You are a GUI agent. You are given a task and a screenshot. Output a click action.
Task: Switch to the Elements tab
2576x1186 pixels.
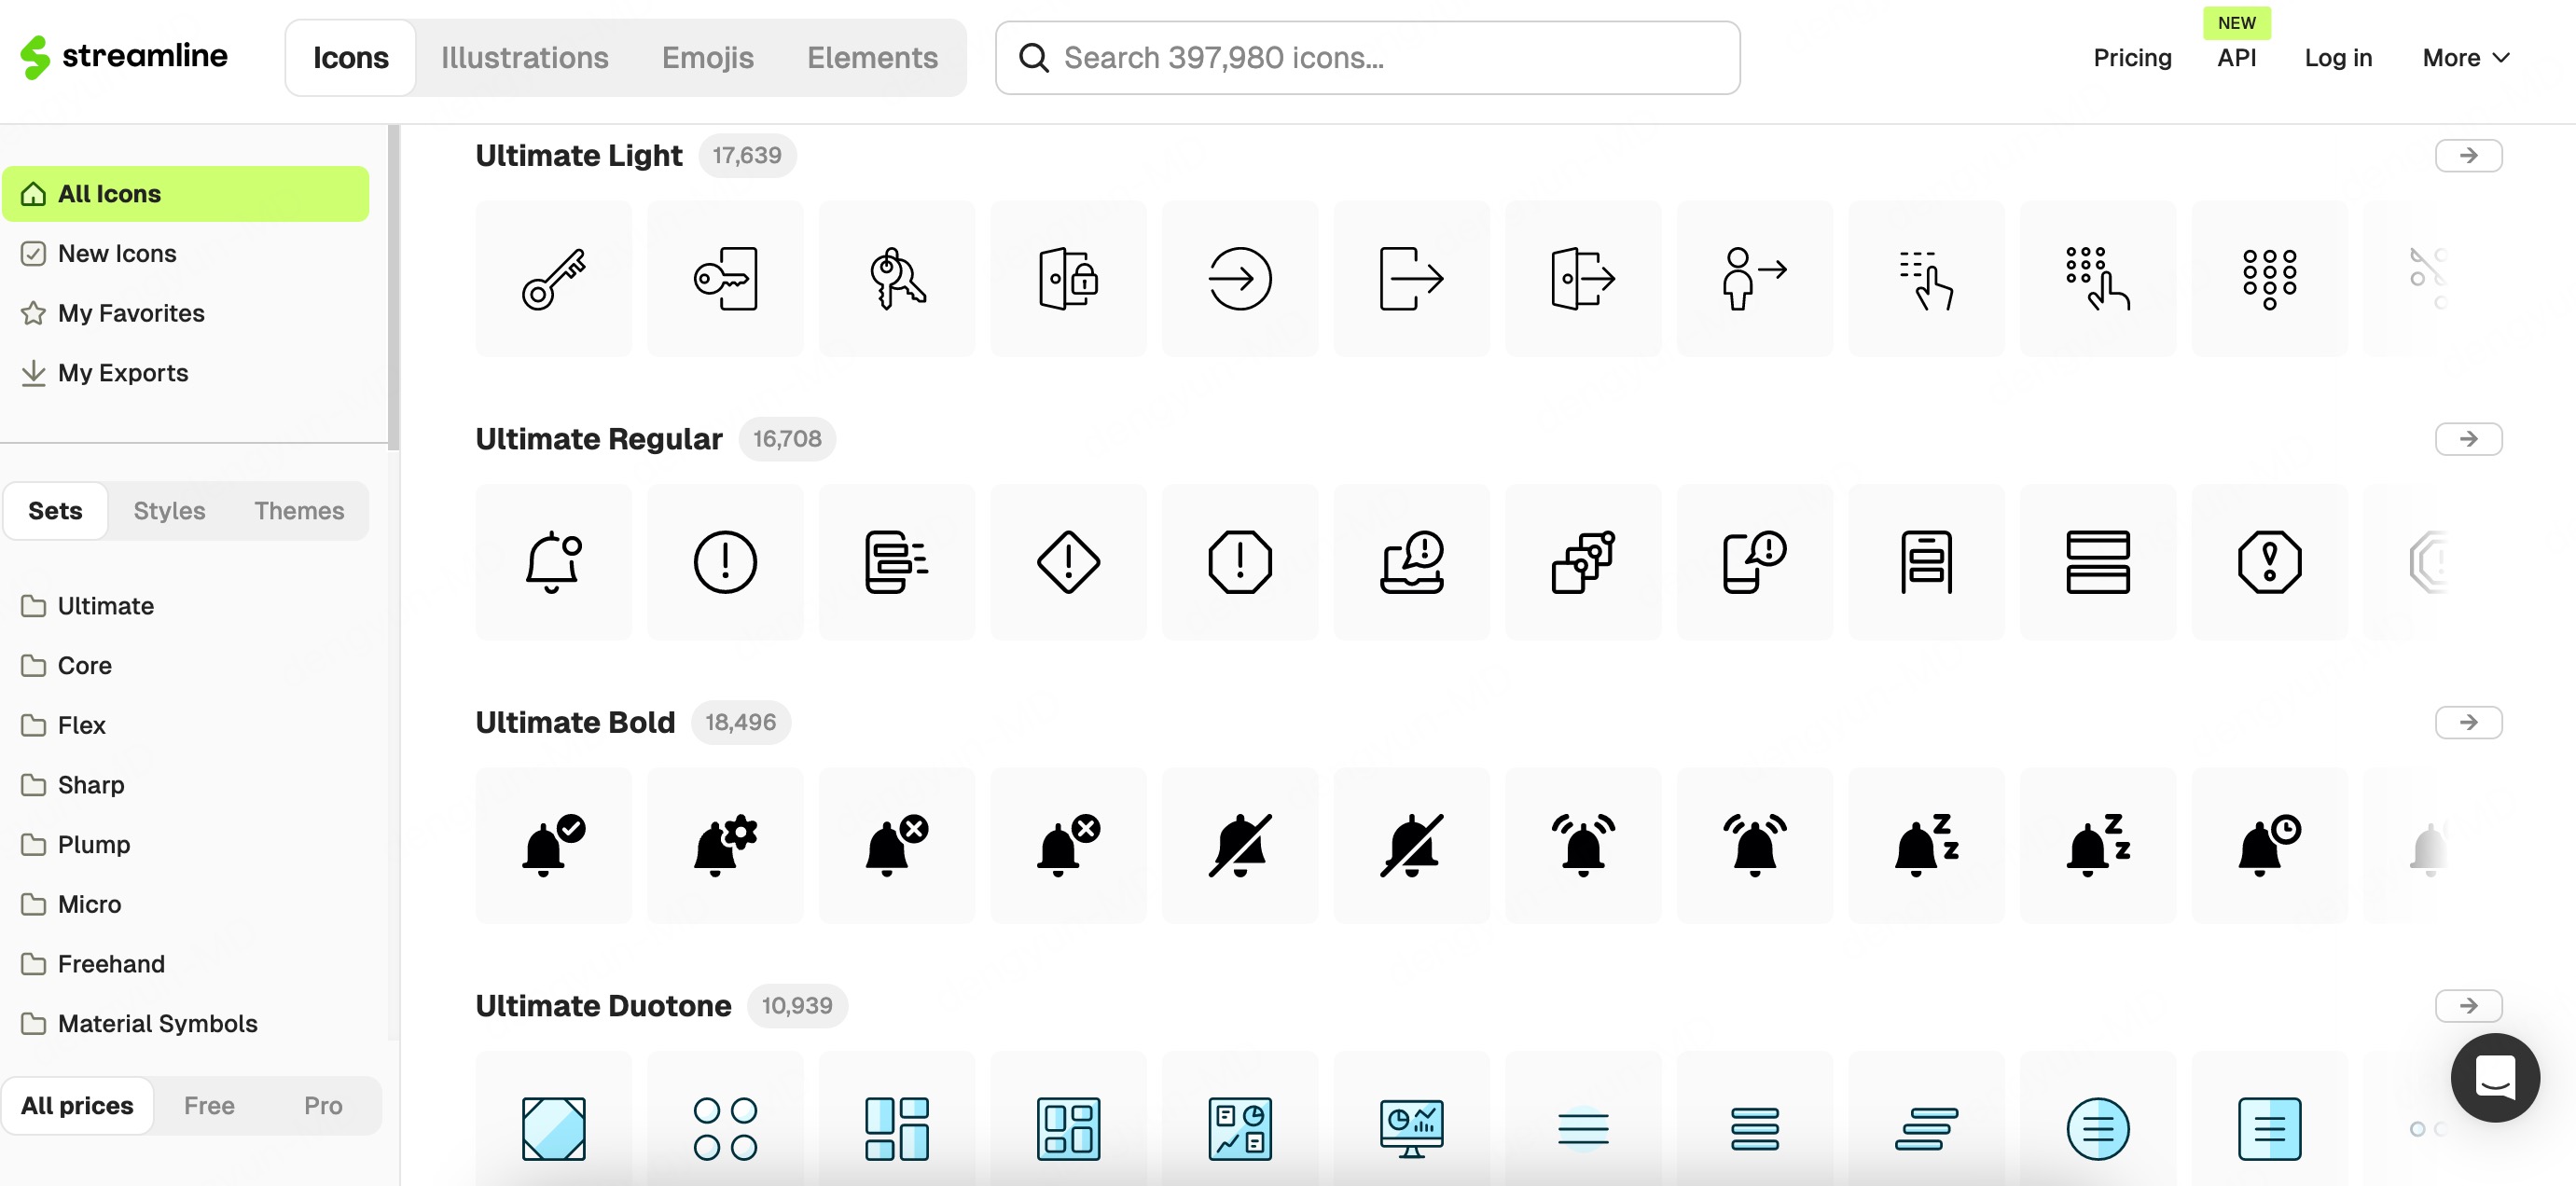872,58
